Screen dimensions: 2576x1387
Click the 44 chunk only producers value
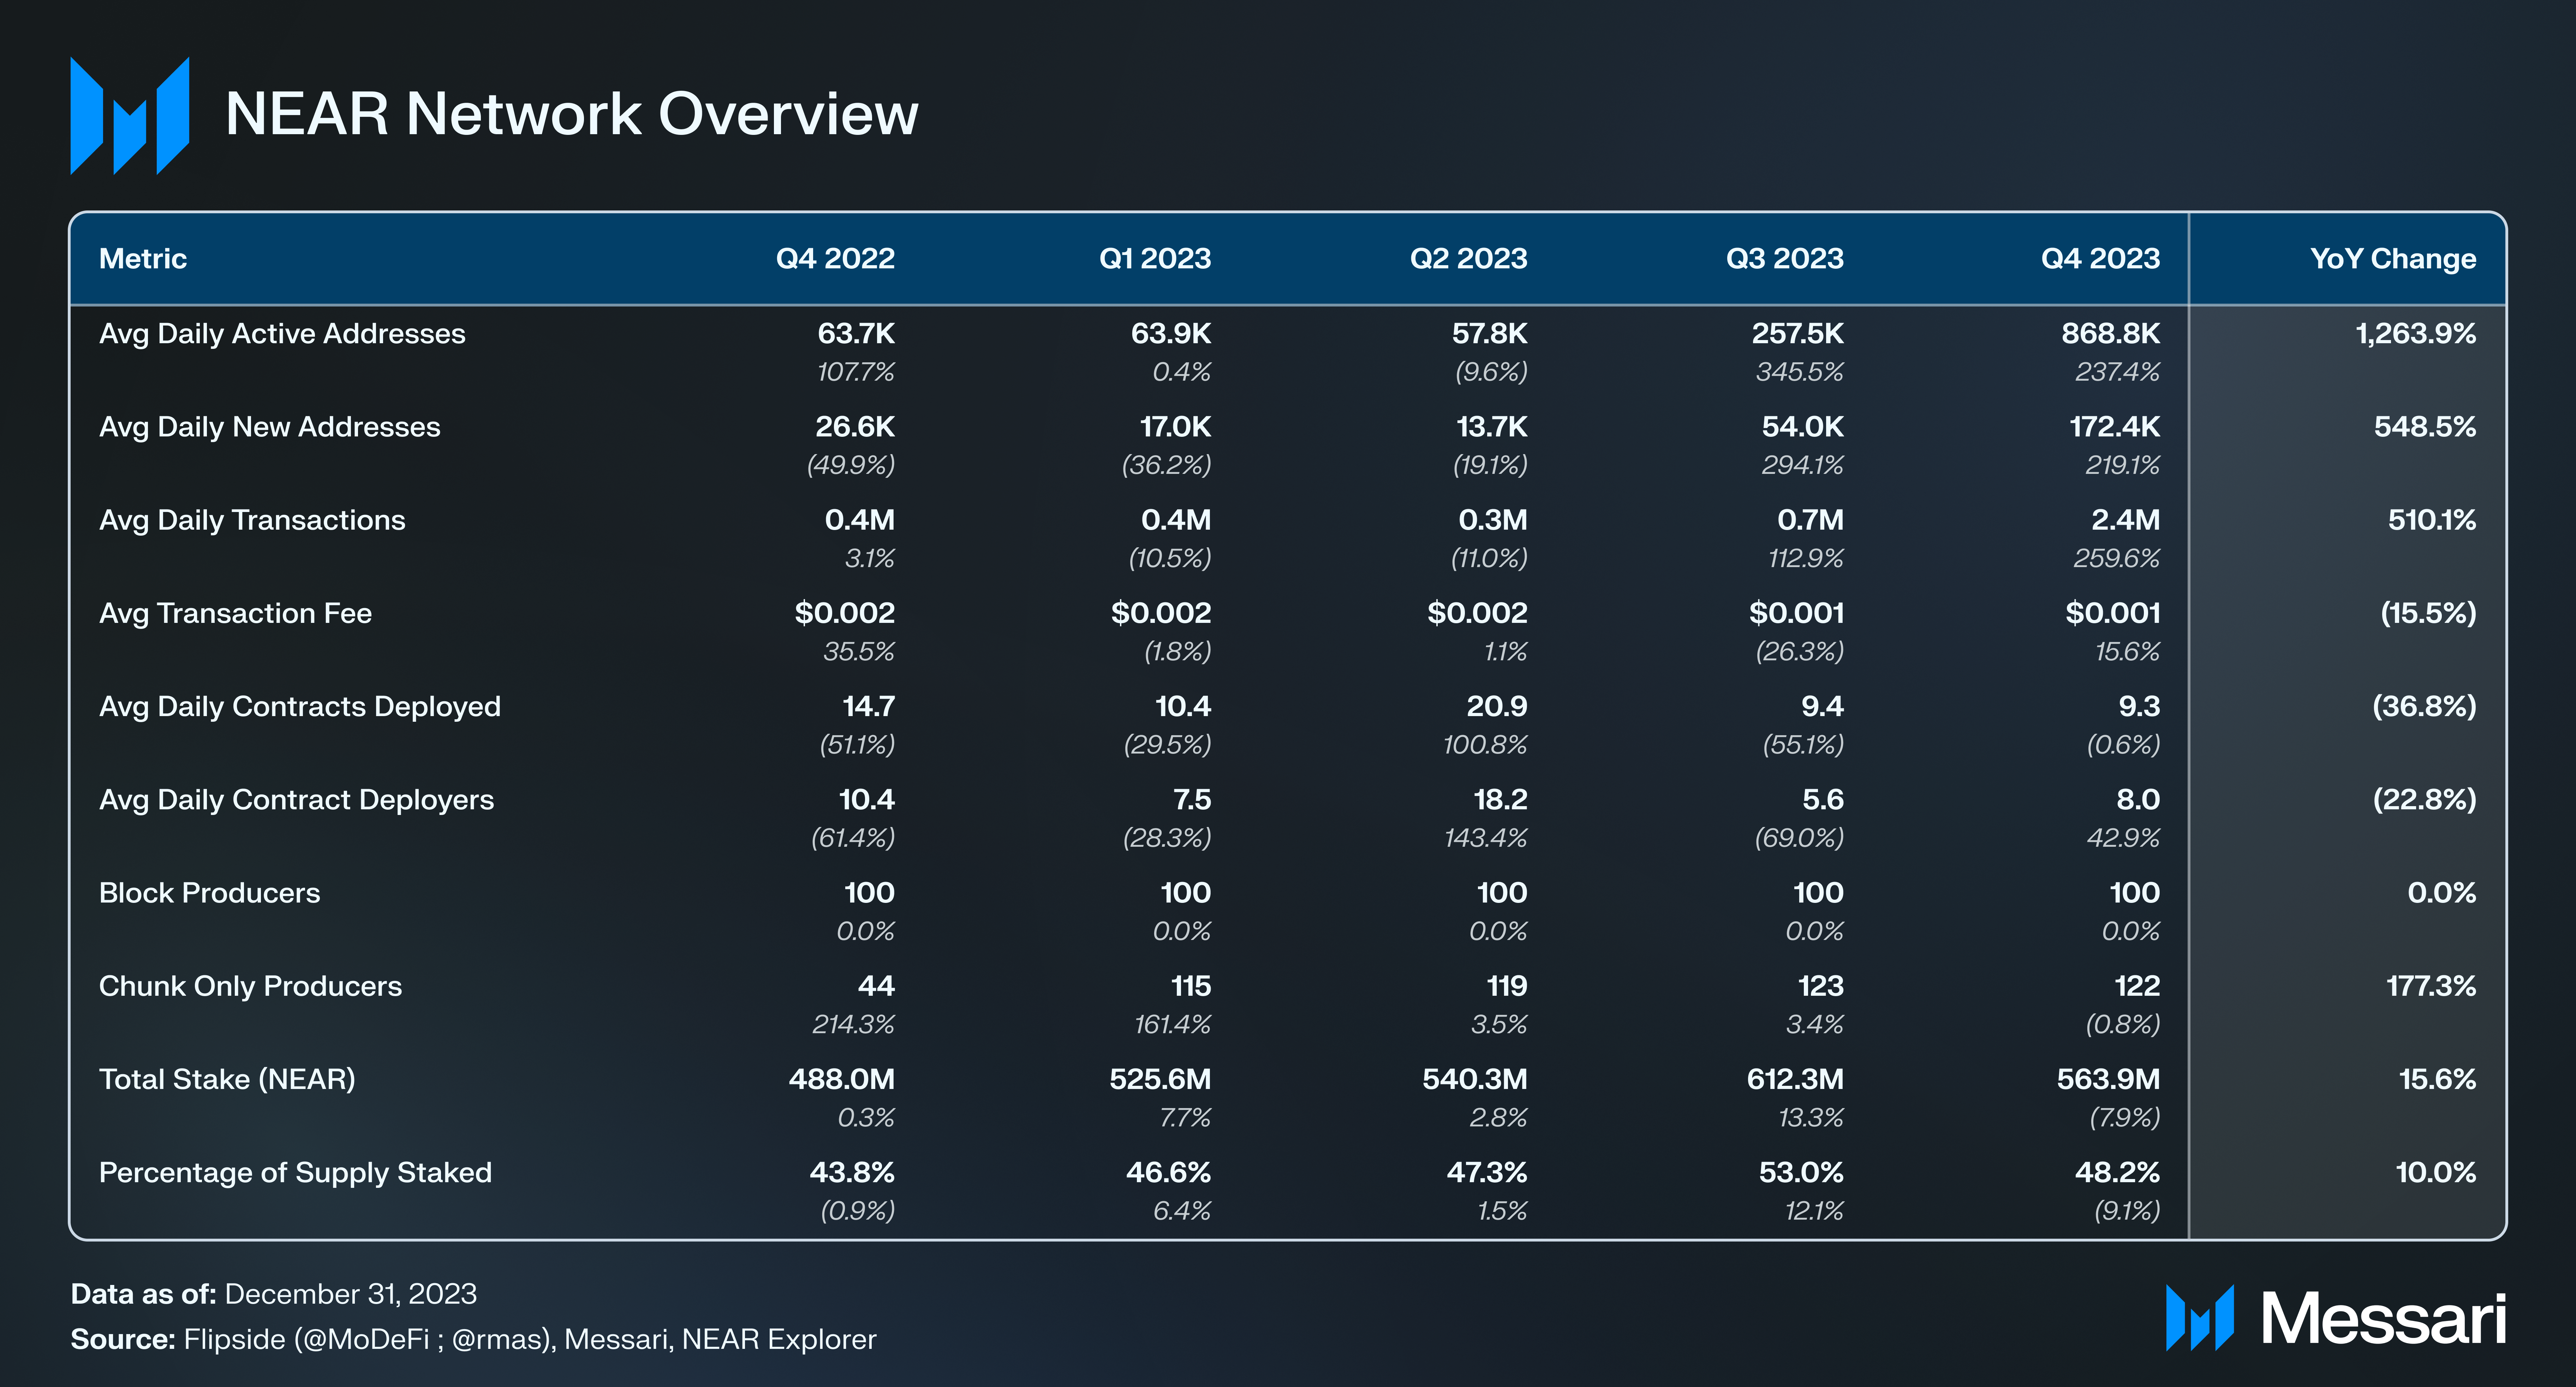[x=876, y=986]
